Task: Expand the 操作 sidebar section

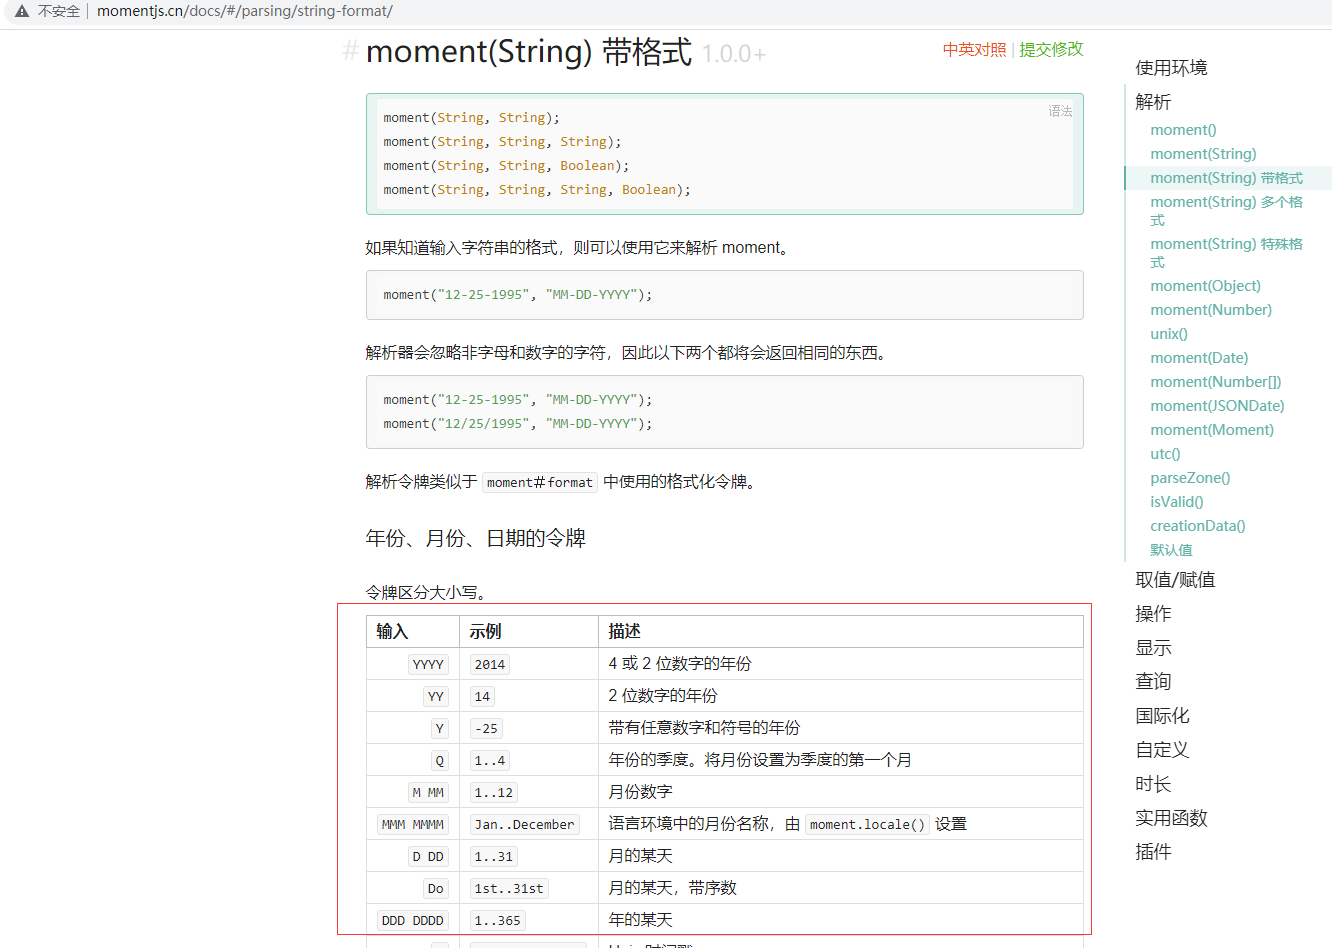Action: click(1153, 614)
